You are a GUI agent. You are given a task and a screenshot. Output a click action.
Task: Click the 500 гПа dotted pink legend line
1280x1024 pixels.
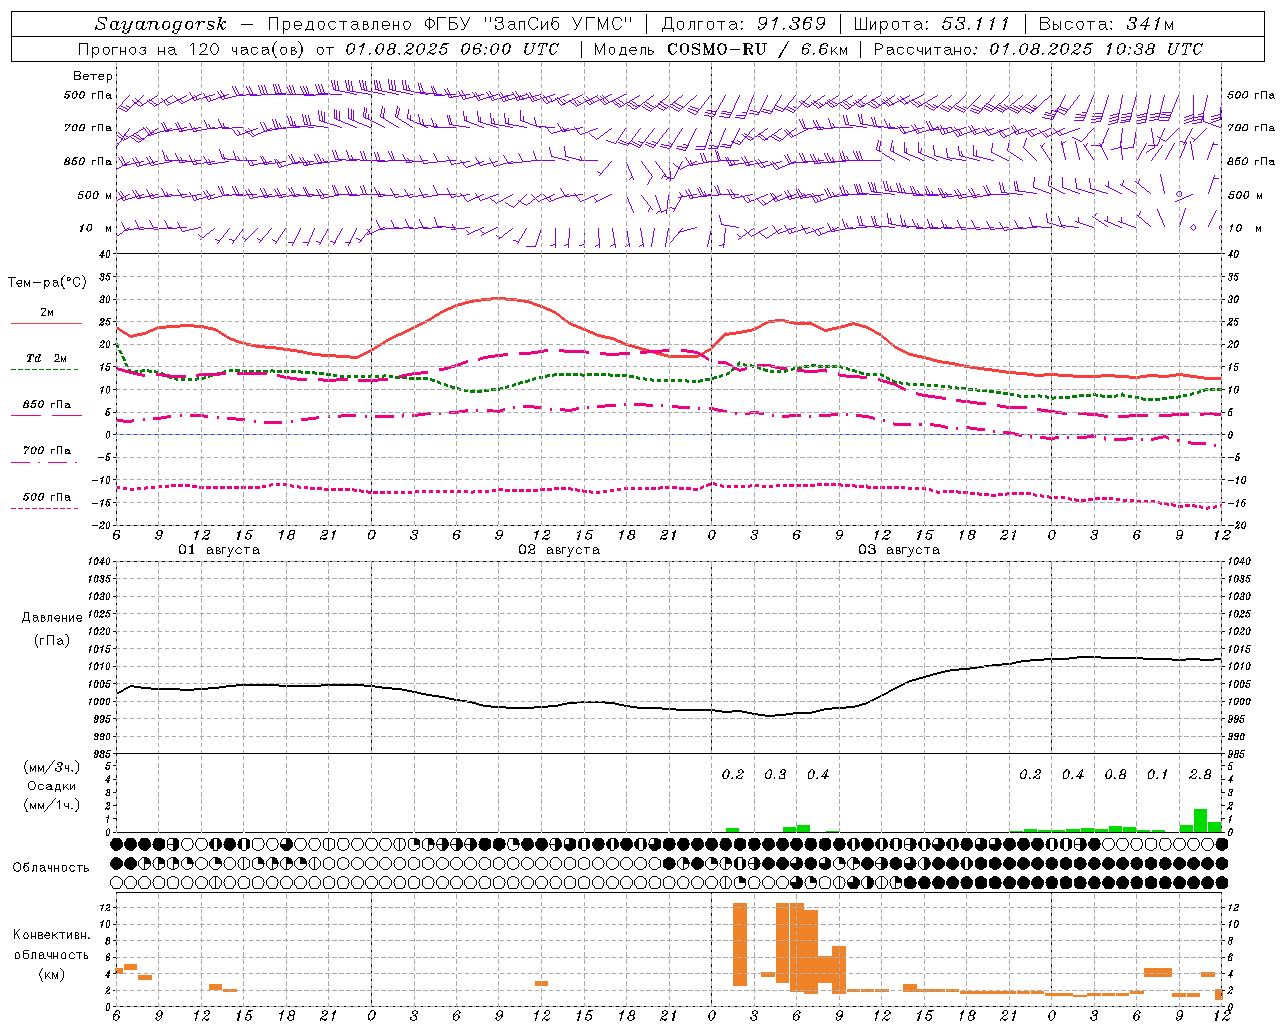[x=44, y=508]
